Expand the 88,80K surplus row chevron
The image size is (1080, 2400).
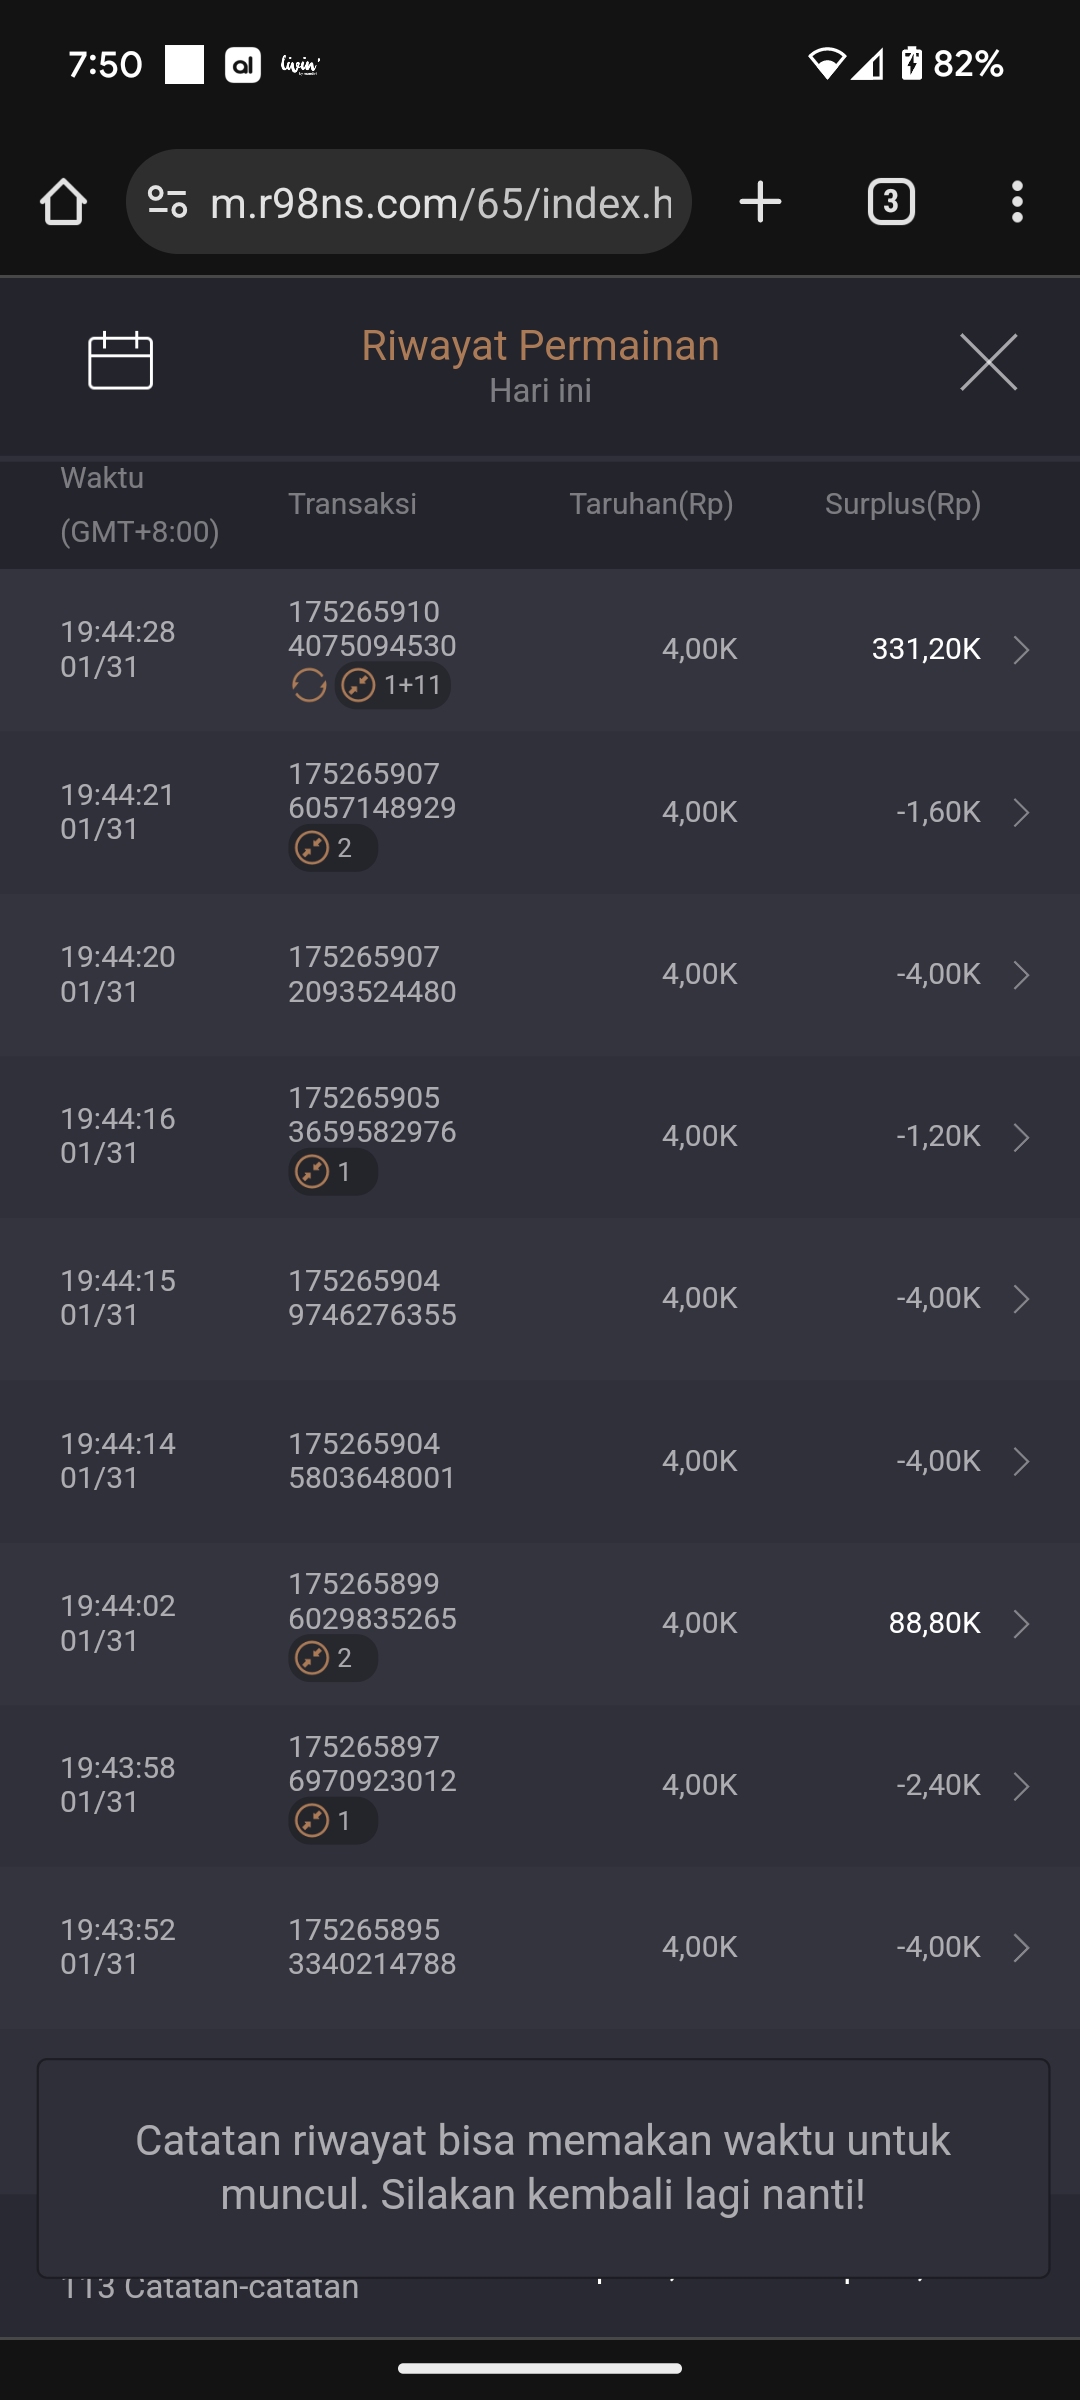(1021, 1624)
